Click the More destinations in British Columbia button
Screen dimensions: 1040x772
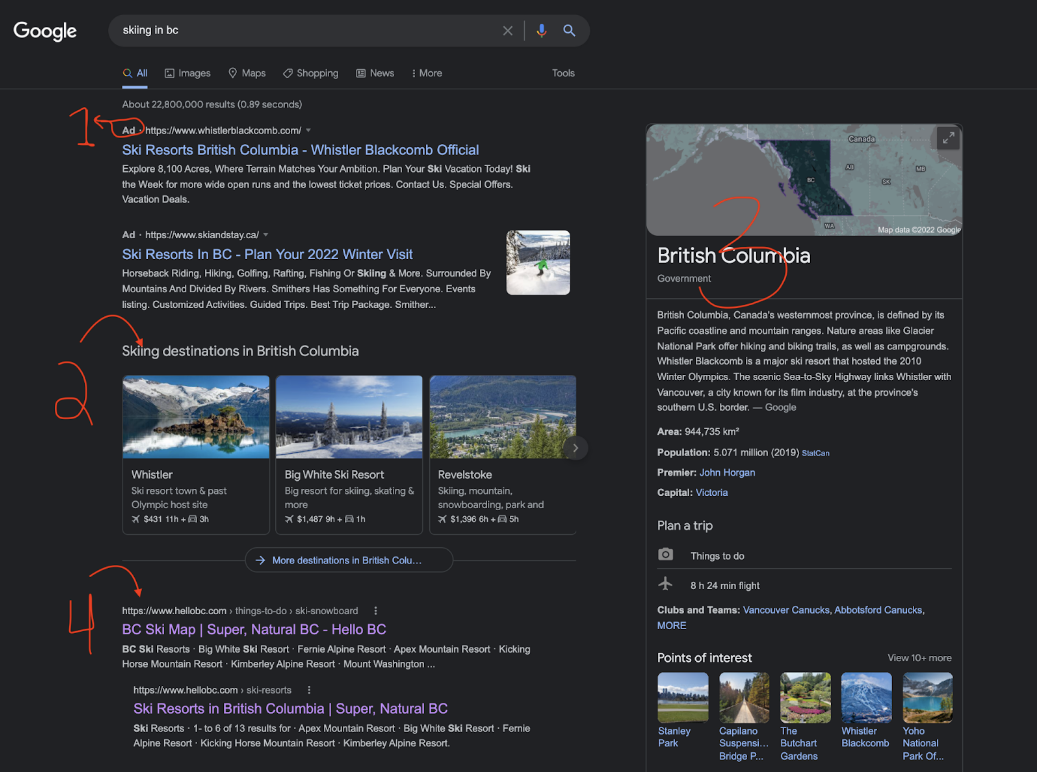[348, 559]
